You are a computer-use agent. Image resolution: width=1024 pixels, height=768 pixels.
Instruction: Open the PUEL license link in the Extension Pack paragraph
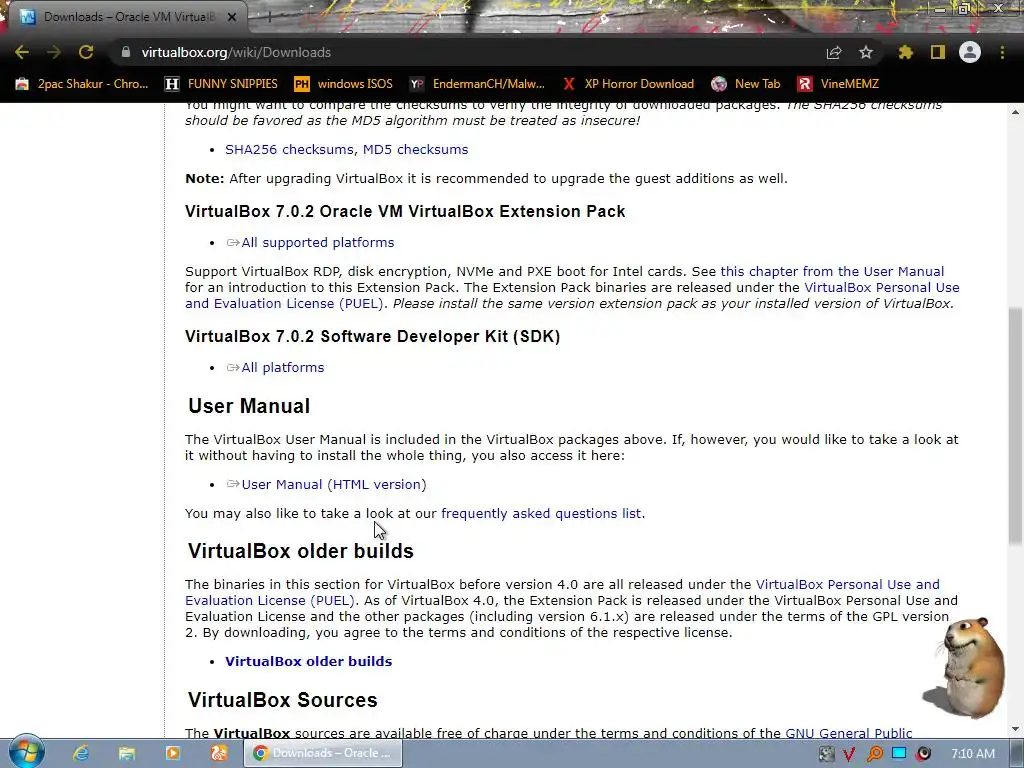point(882,287)
